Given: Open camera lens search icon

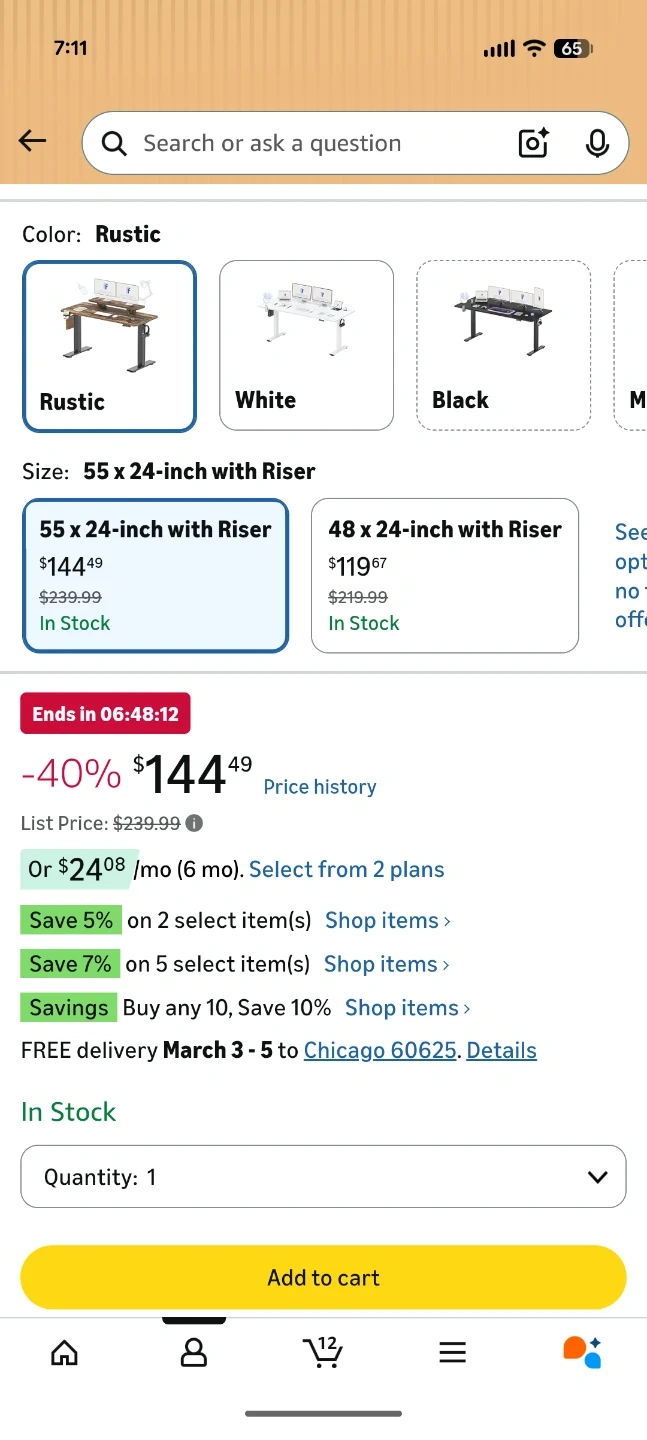Looking at the screenshot, I should 534,143.
